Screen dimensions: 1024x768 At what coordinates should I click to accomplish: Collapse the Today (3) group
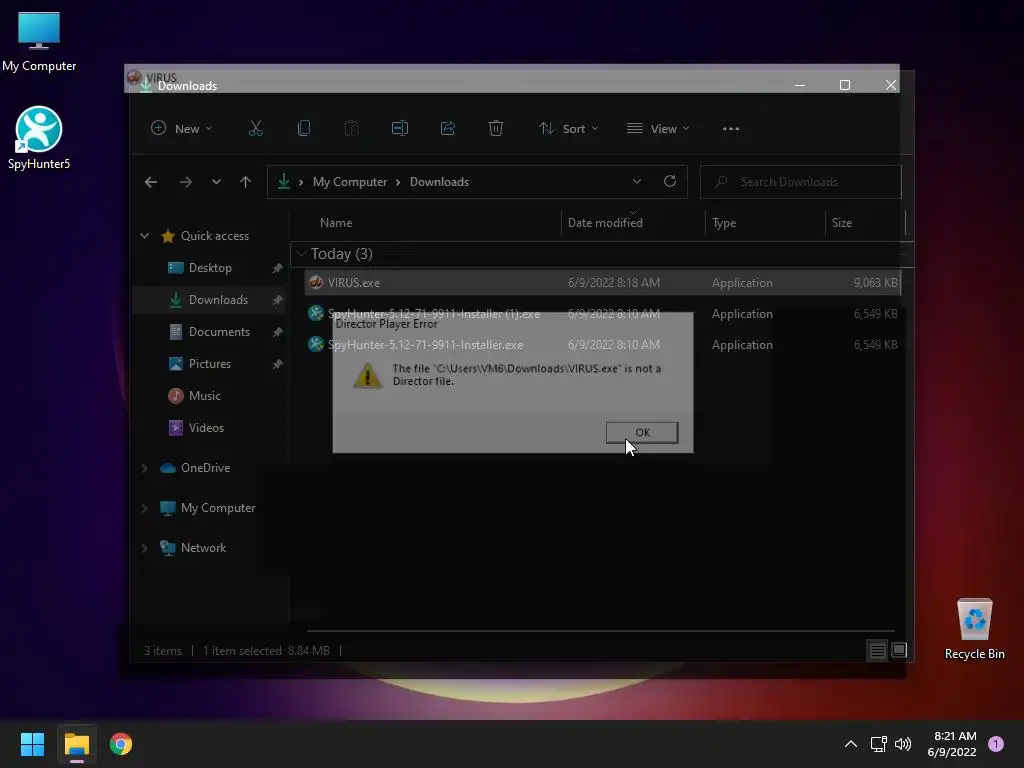point(301,254)
